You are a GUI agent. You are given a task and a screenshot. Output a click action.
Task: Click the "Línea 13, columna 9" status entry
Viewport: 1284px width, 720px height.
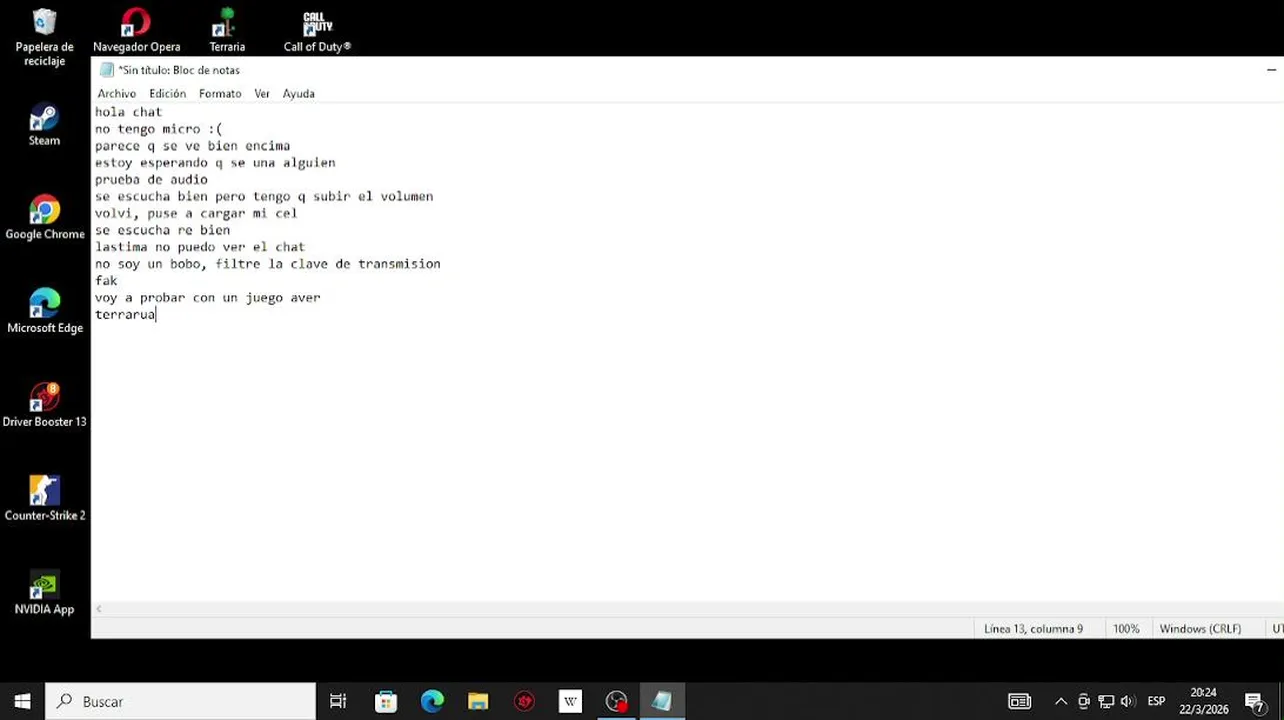point(1033,629)
